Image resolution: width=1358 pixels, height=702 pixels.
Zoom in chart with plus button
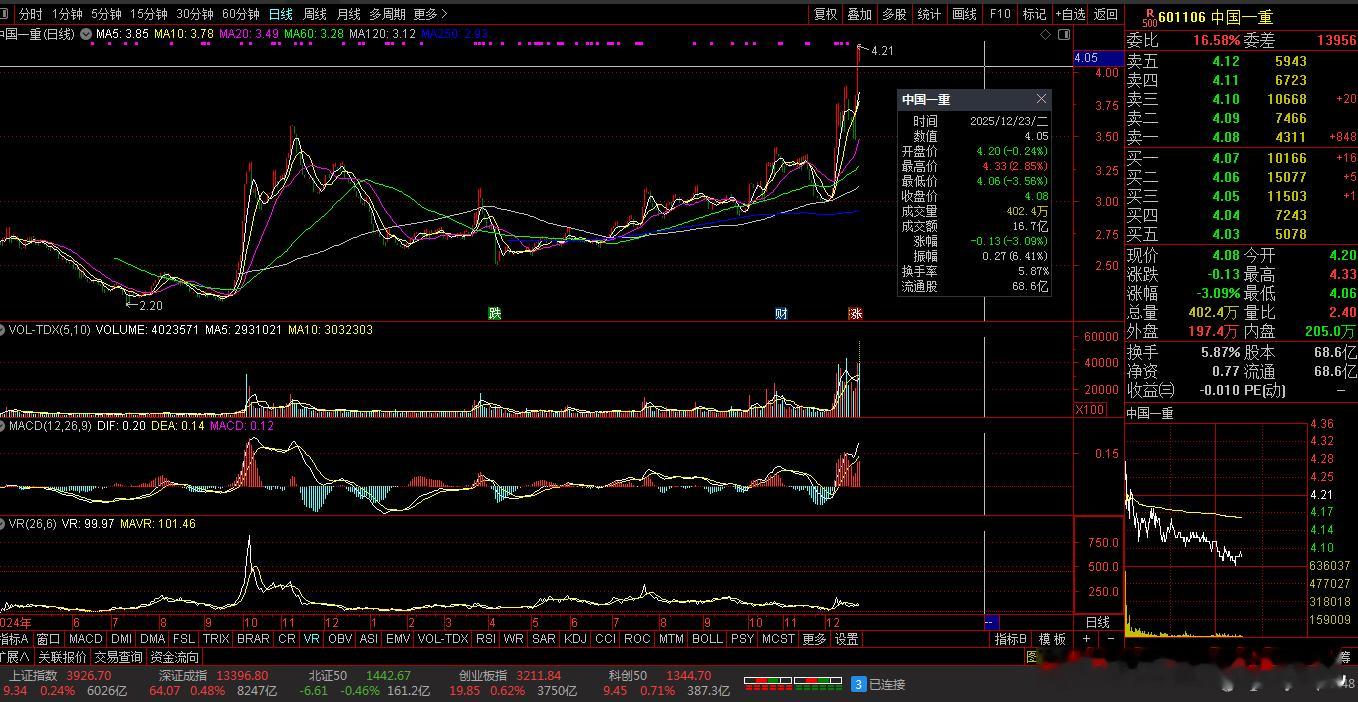click(1087, 639)
